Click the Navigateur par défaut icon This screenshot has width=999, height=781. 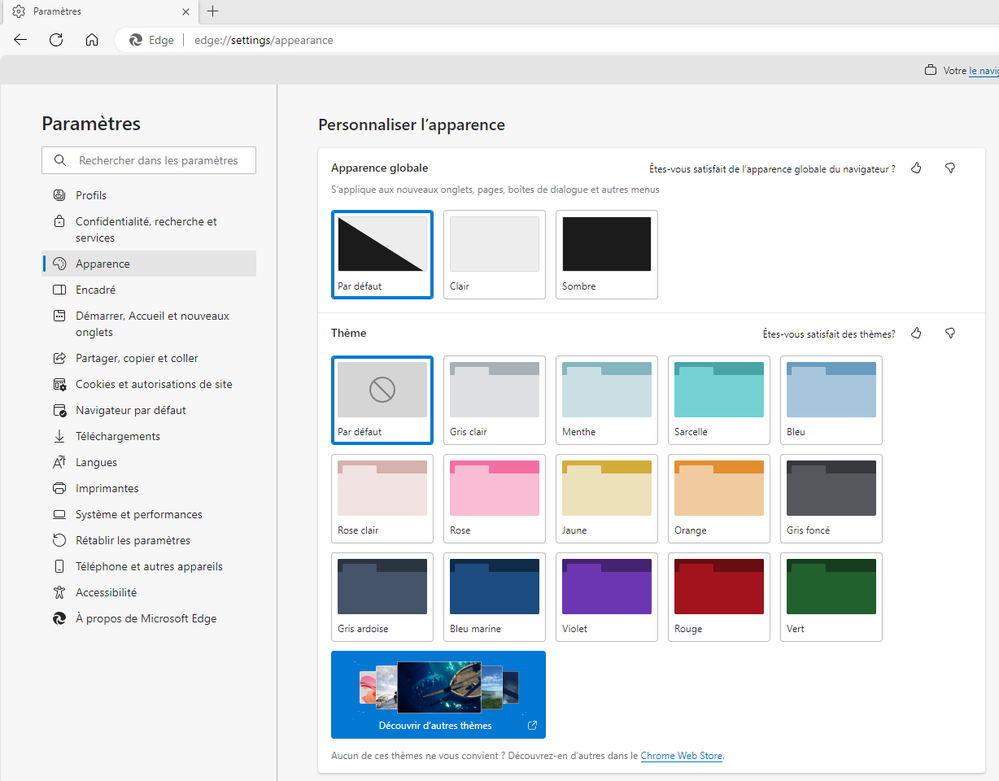(59, 410)
